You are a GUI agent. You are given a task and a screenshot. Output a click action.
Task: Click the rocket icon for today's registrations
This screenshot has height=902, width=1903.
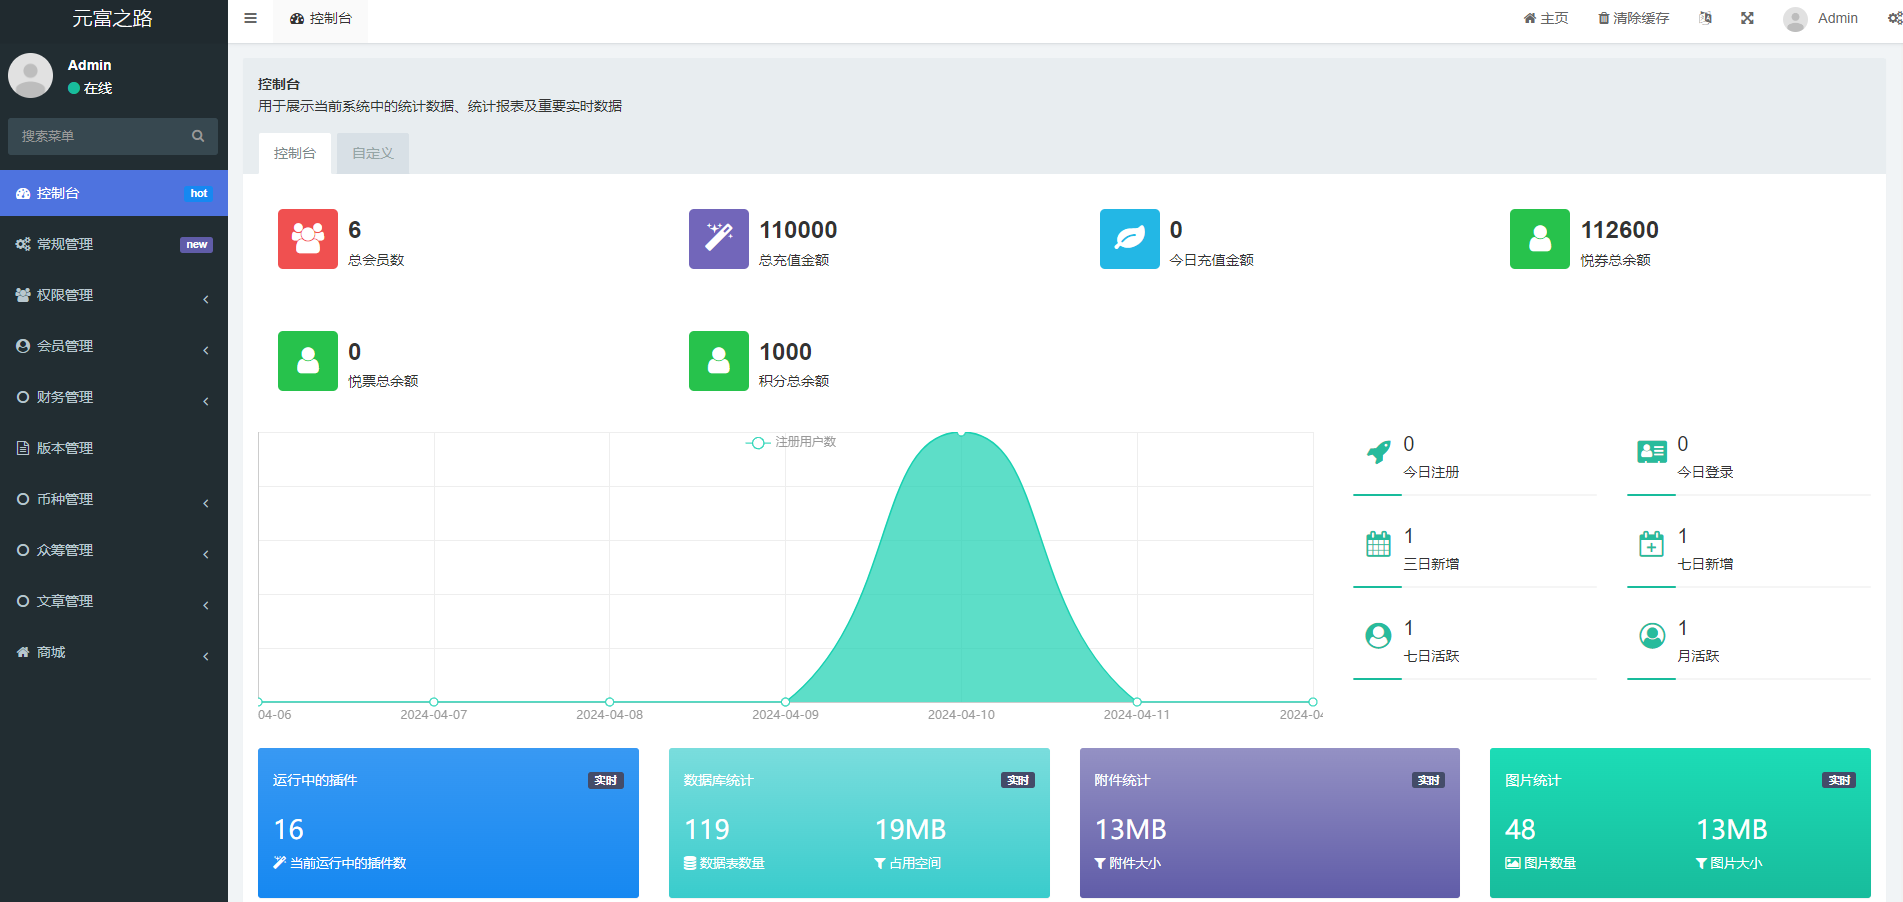[x=1378, y=452]
